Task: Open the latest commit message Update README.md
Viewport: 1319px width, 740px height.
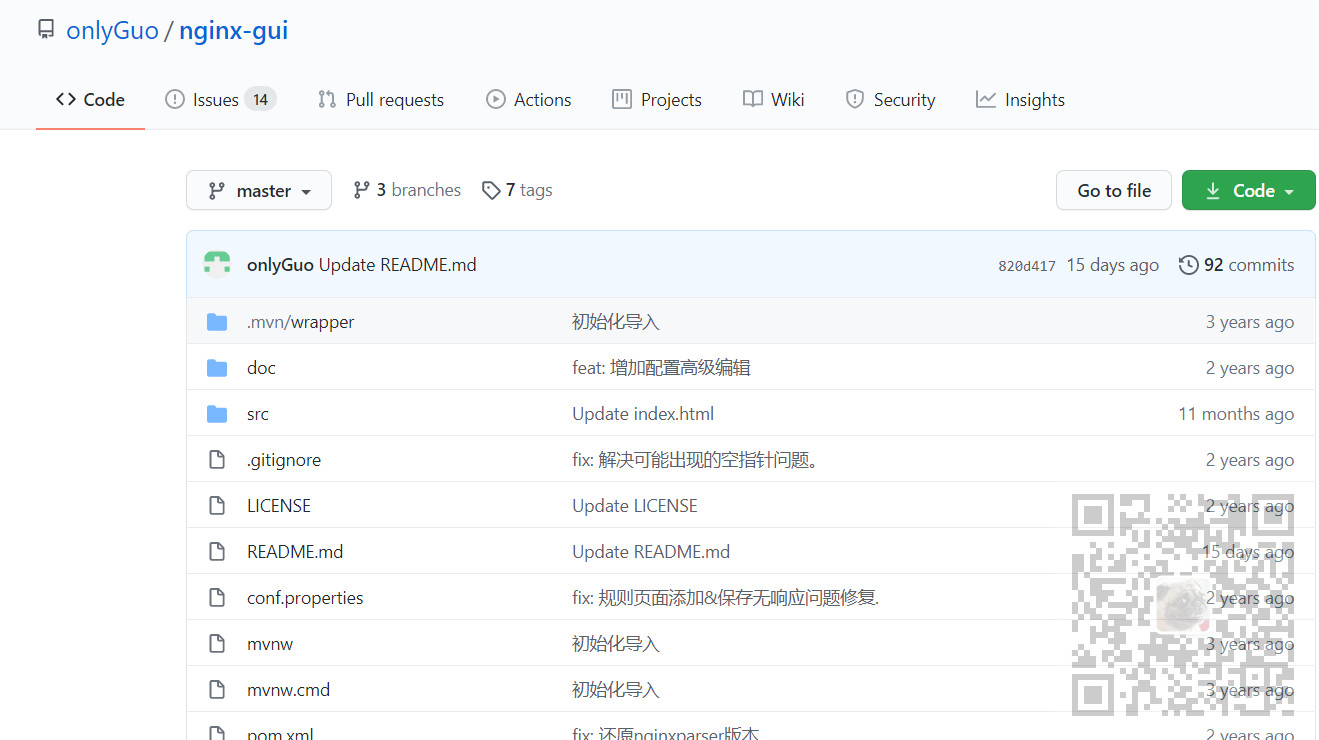Action: [x=397, y=265]
